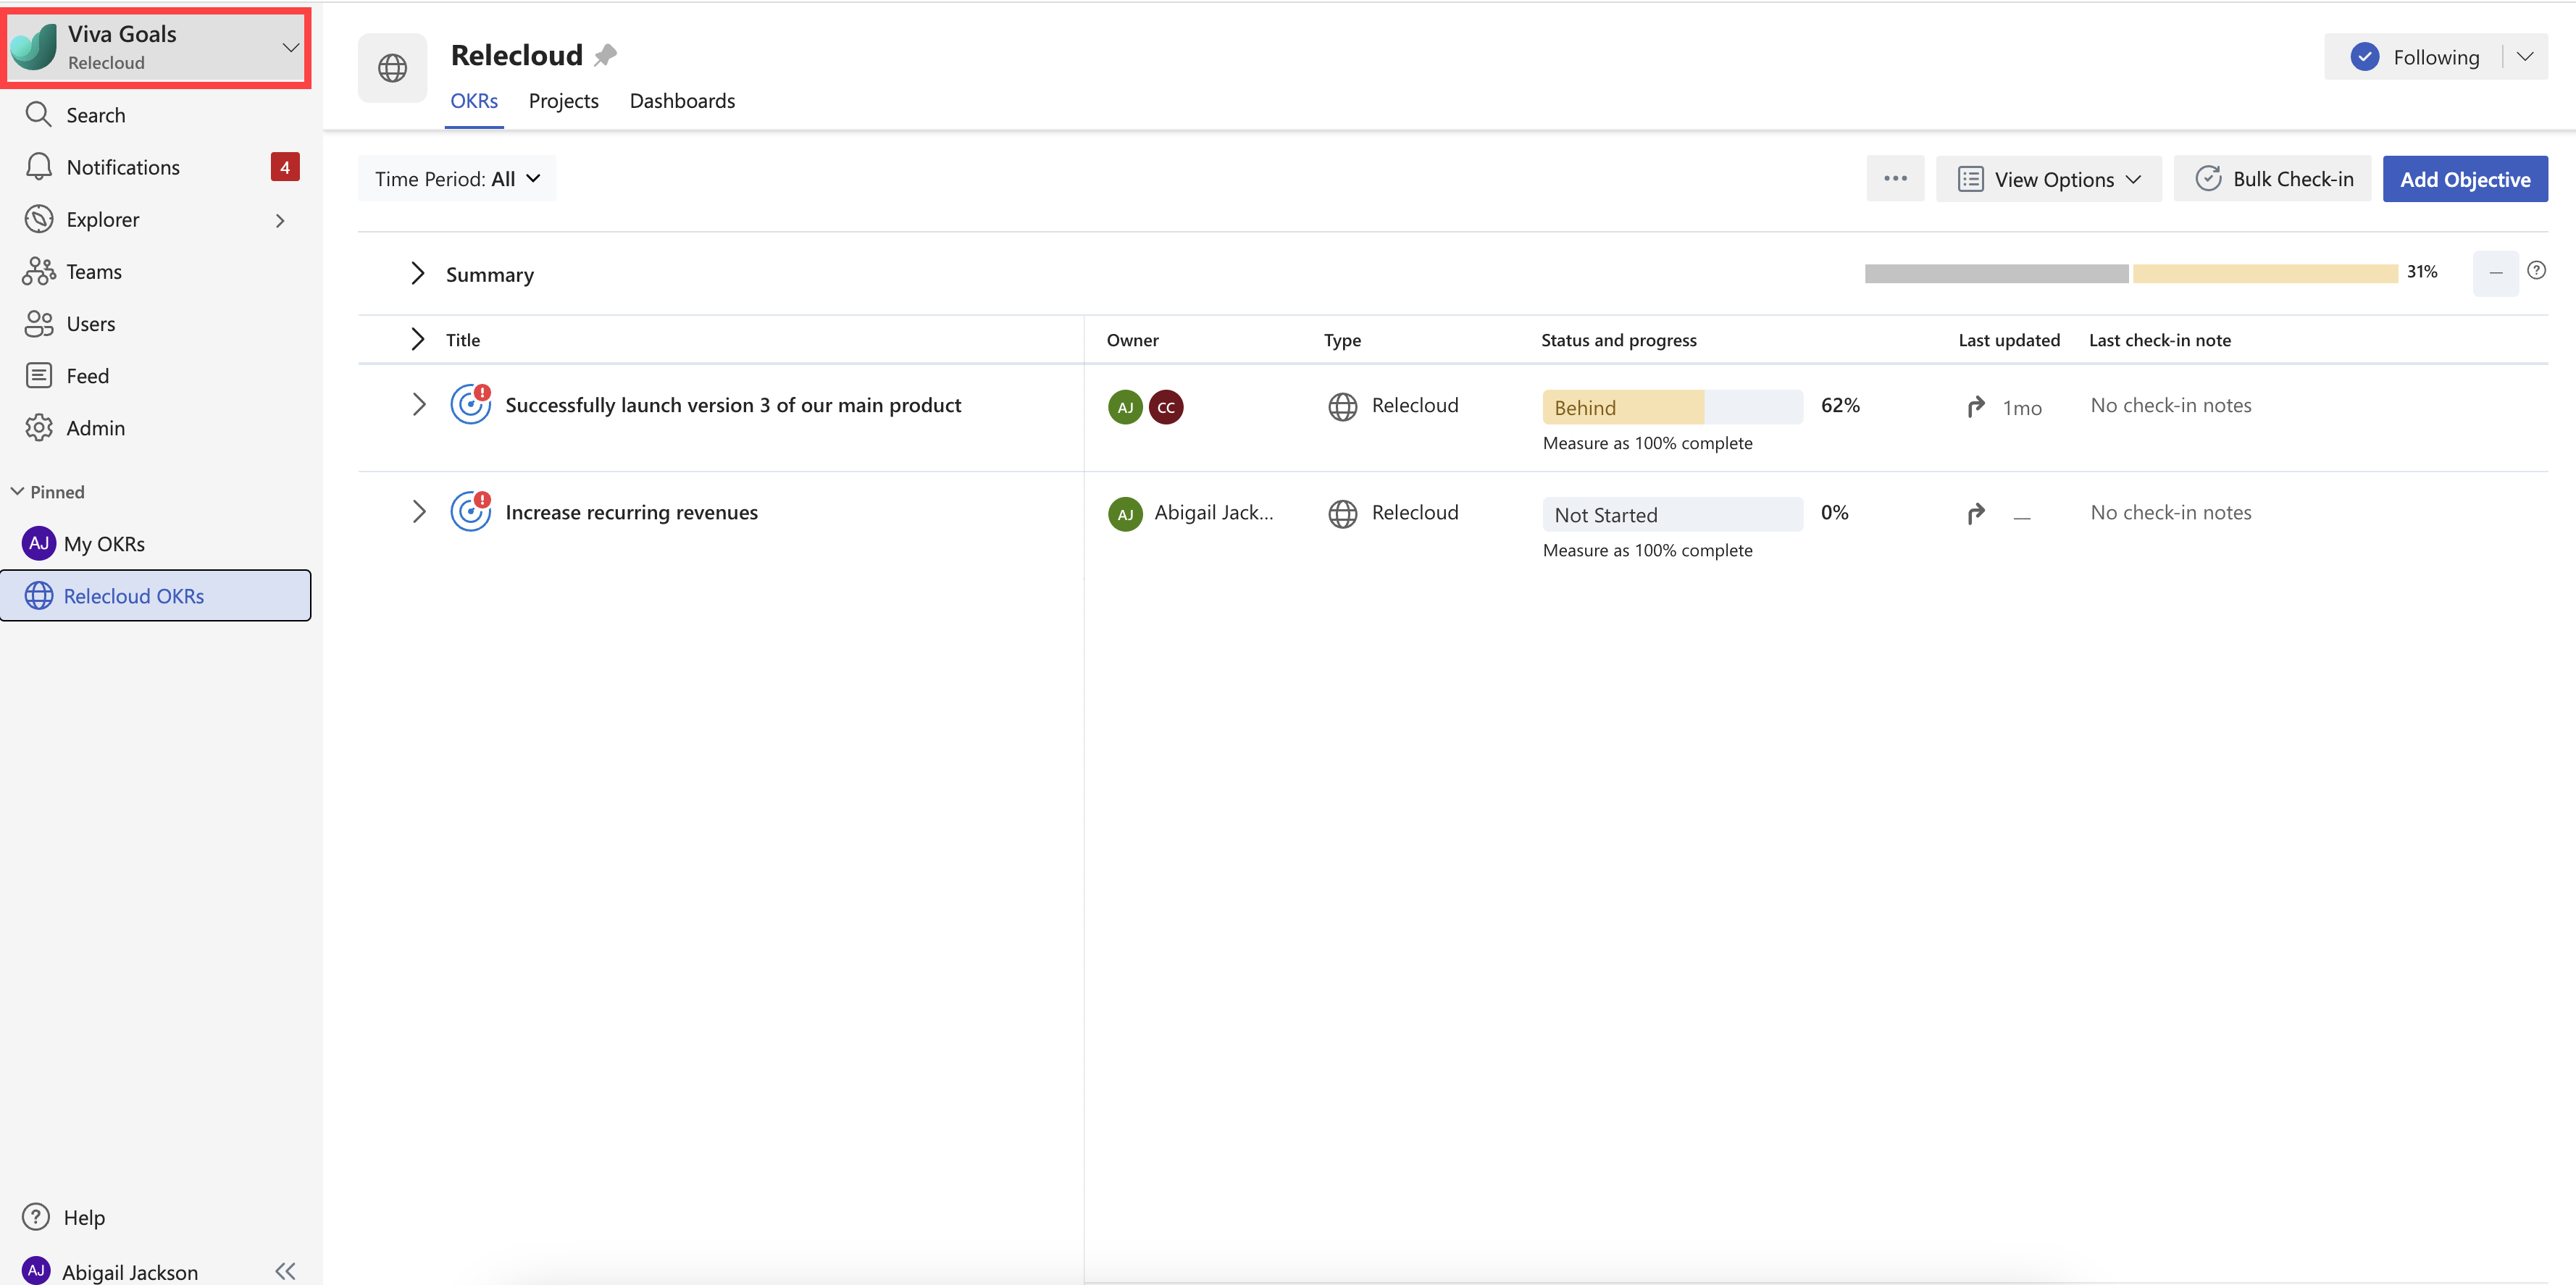
Task: Click the Owner column header
Action: click(x=1132, y=340)
